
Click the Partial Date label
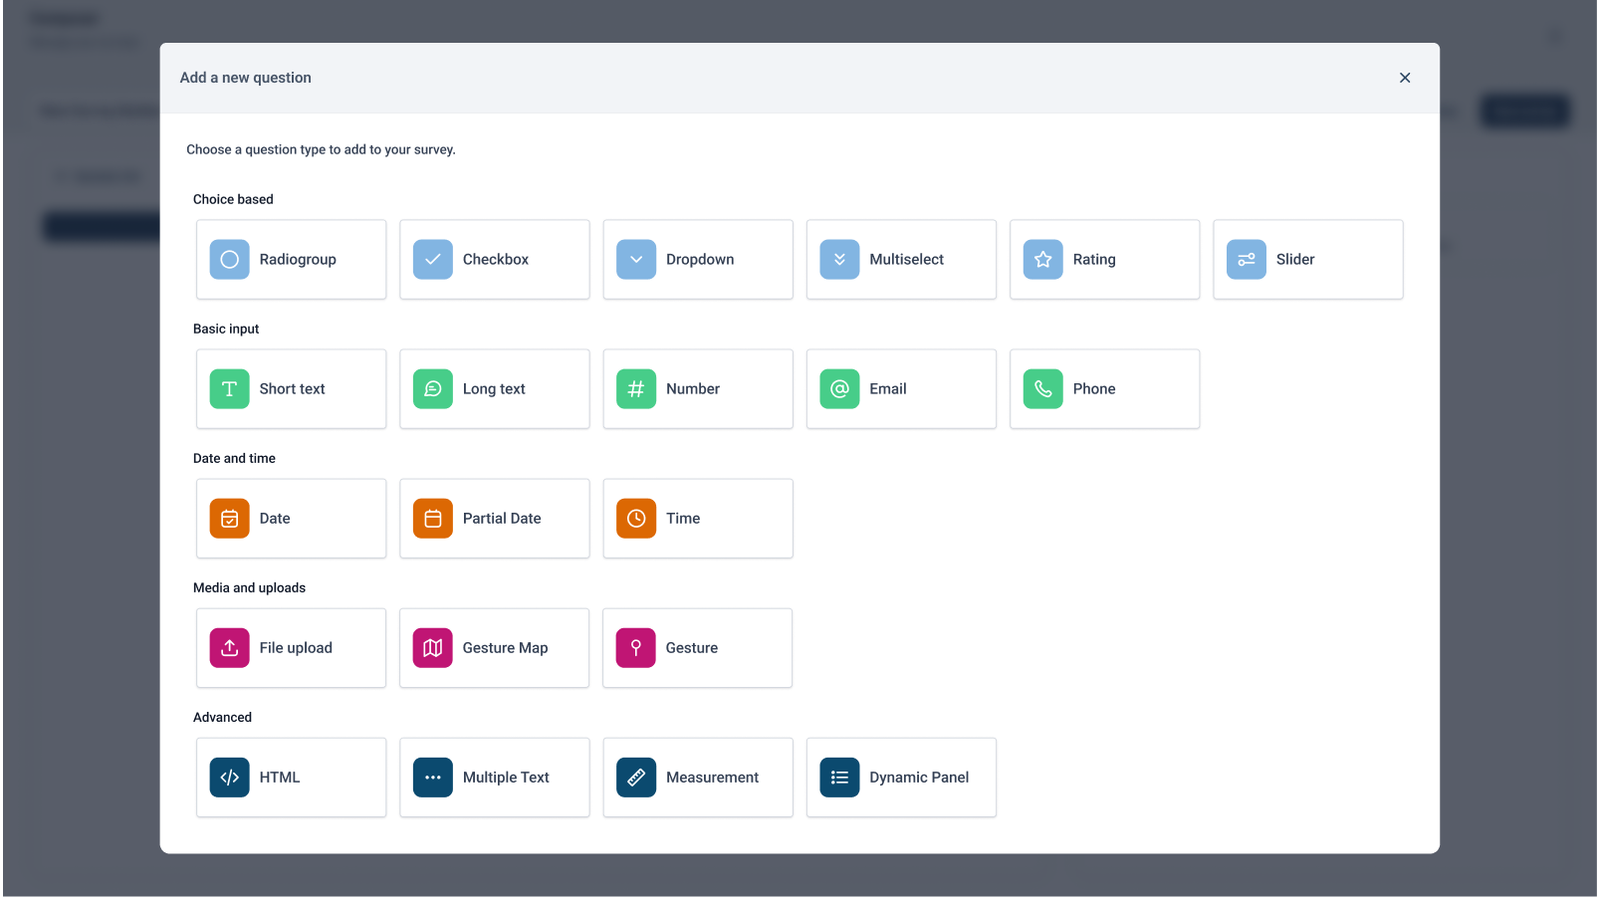[502, 518]
